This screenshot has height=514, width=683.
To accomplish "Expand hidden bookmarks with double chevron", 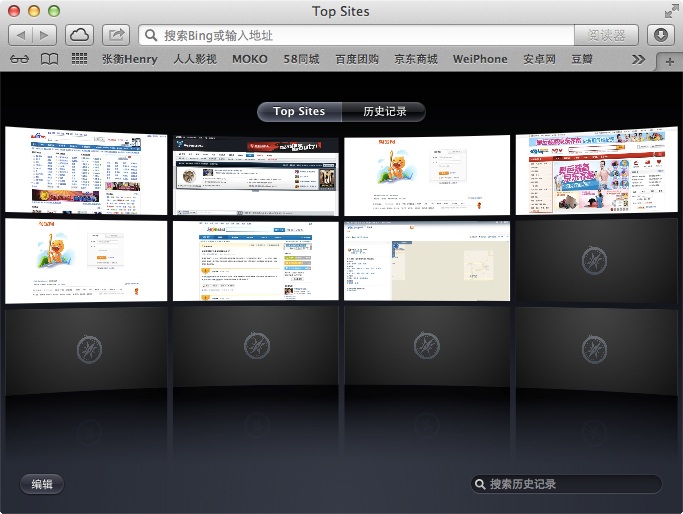I will (x=639, y=59).
